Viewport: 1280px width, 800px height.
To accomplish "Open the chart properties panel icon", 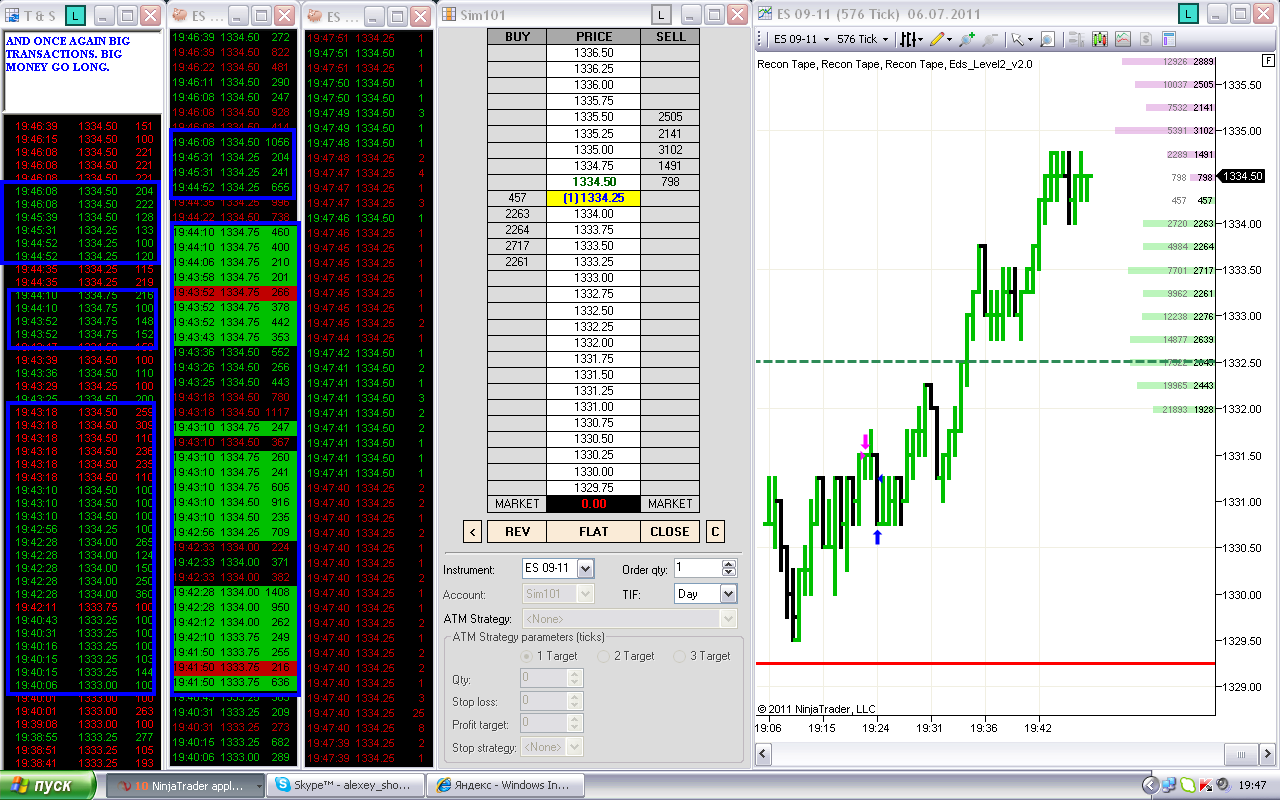I will click(x=1168, y=39).
